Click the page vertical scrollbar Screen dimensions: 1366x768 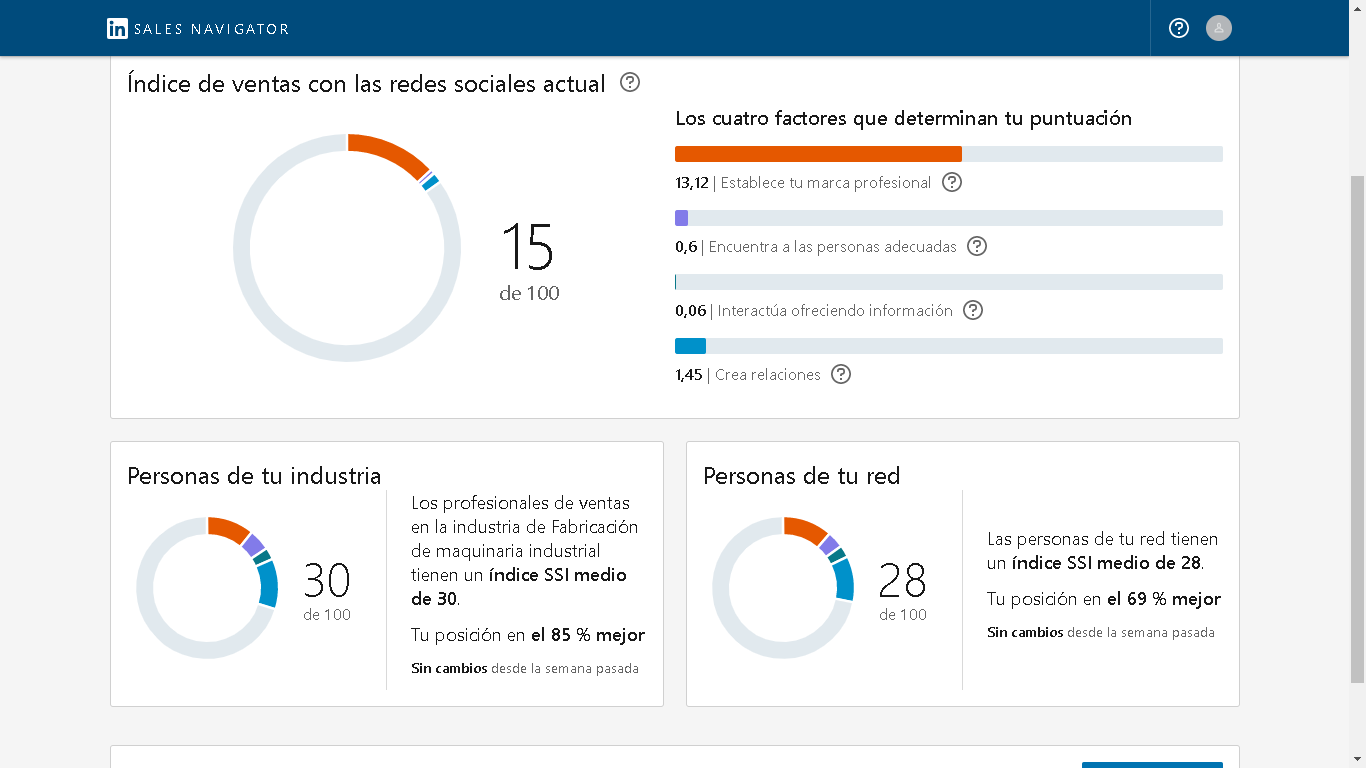tap(1357, 430)
